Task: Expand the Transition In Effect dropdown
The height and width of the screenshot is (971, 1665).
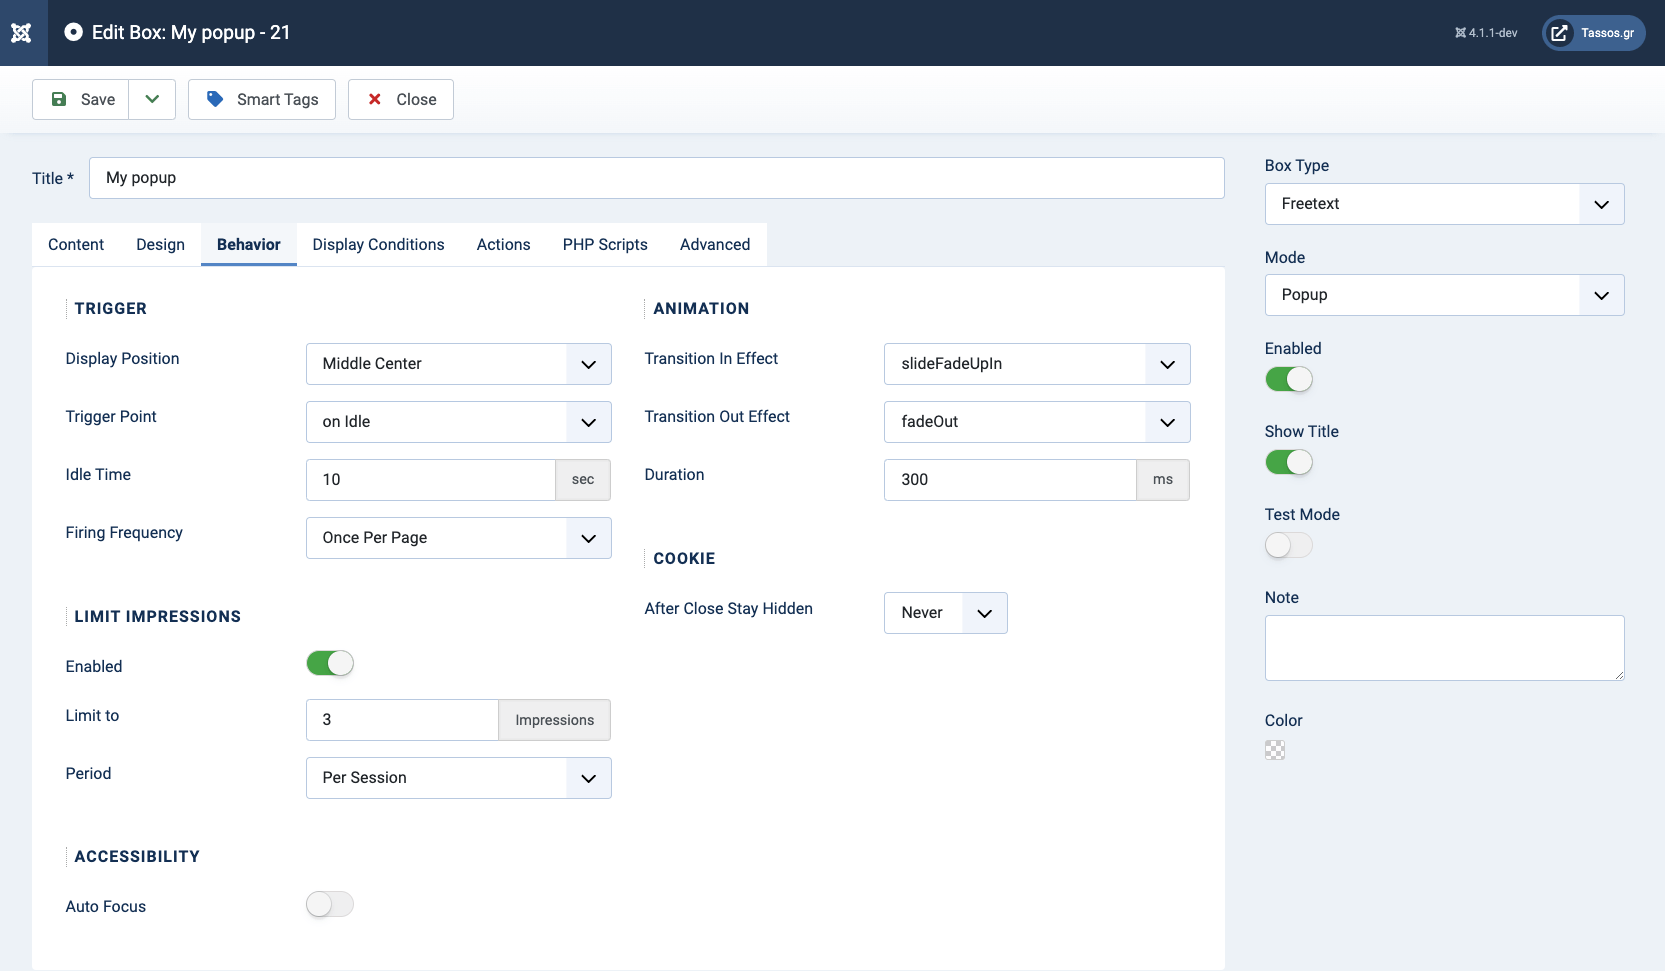Action: coord(1037,364)
